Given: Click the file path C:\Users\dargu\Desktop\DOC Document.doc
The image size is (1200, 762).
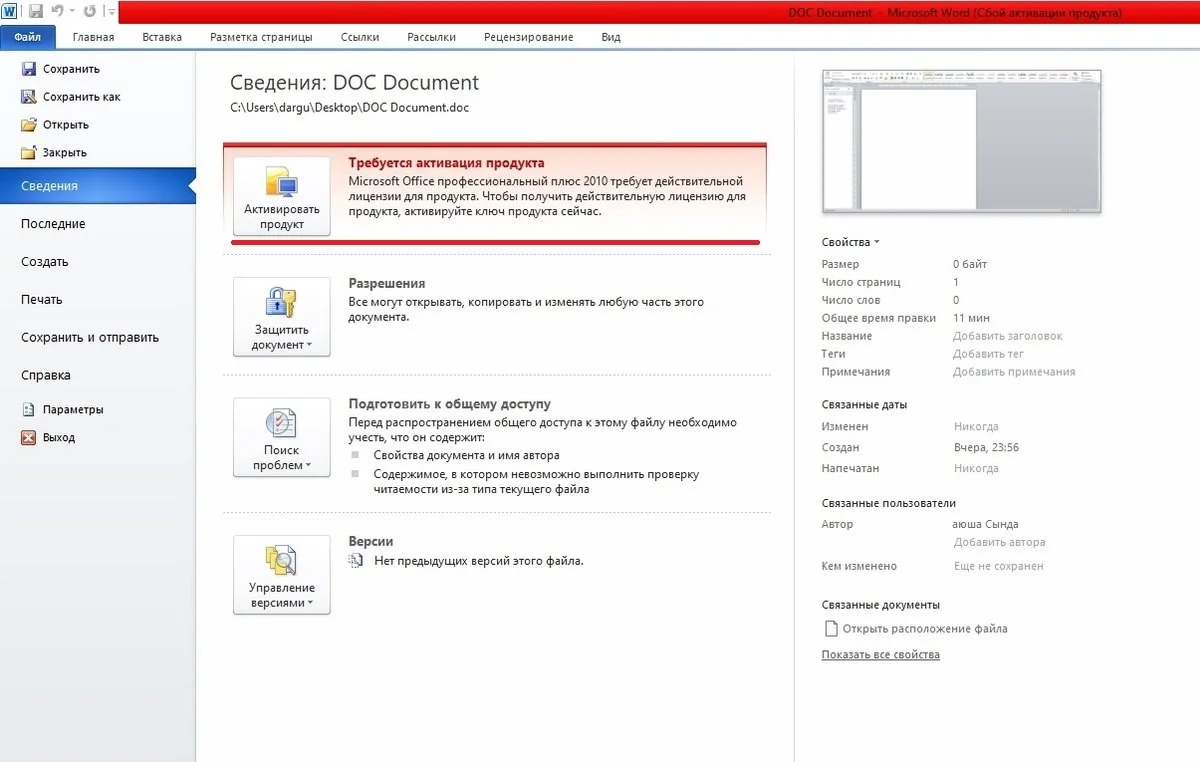Looking at the screenshot, I should click(x=349, y=108).
